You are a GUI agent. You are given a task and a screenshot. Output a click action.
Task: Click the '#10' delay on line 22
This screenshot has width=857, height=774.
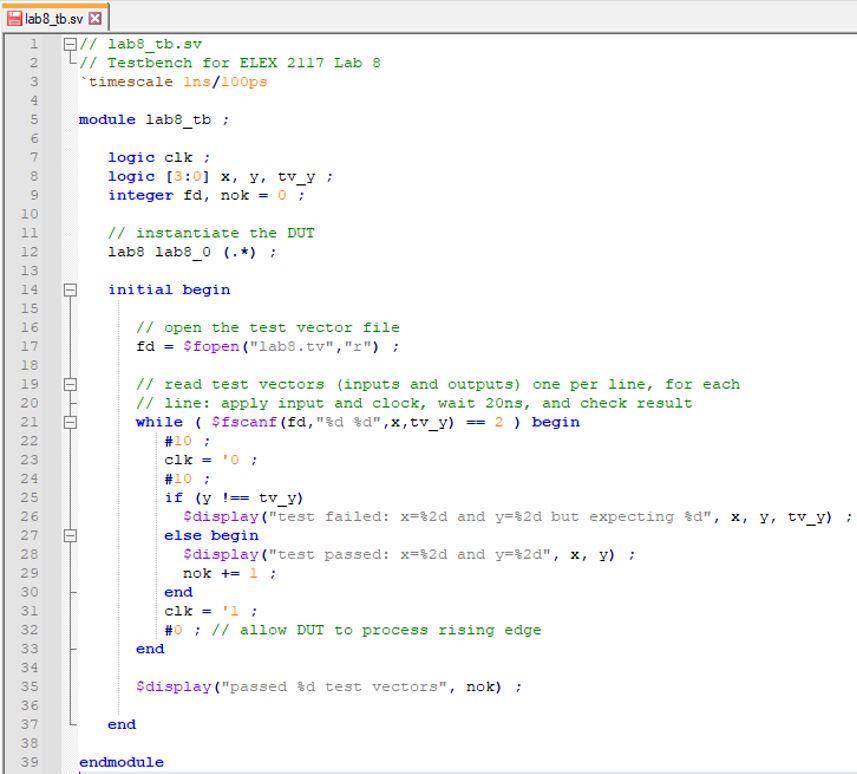178,441
